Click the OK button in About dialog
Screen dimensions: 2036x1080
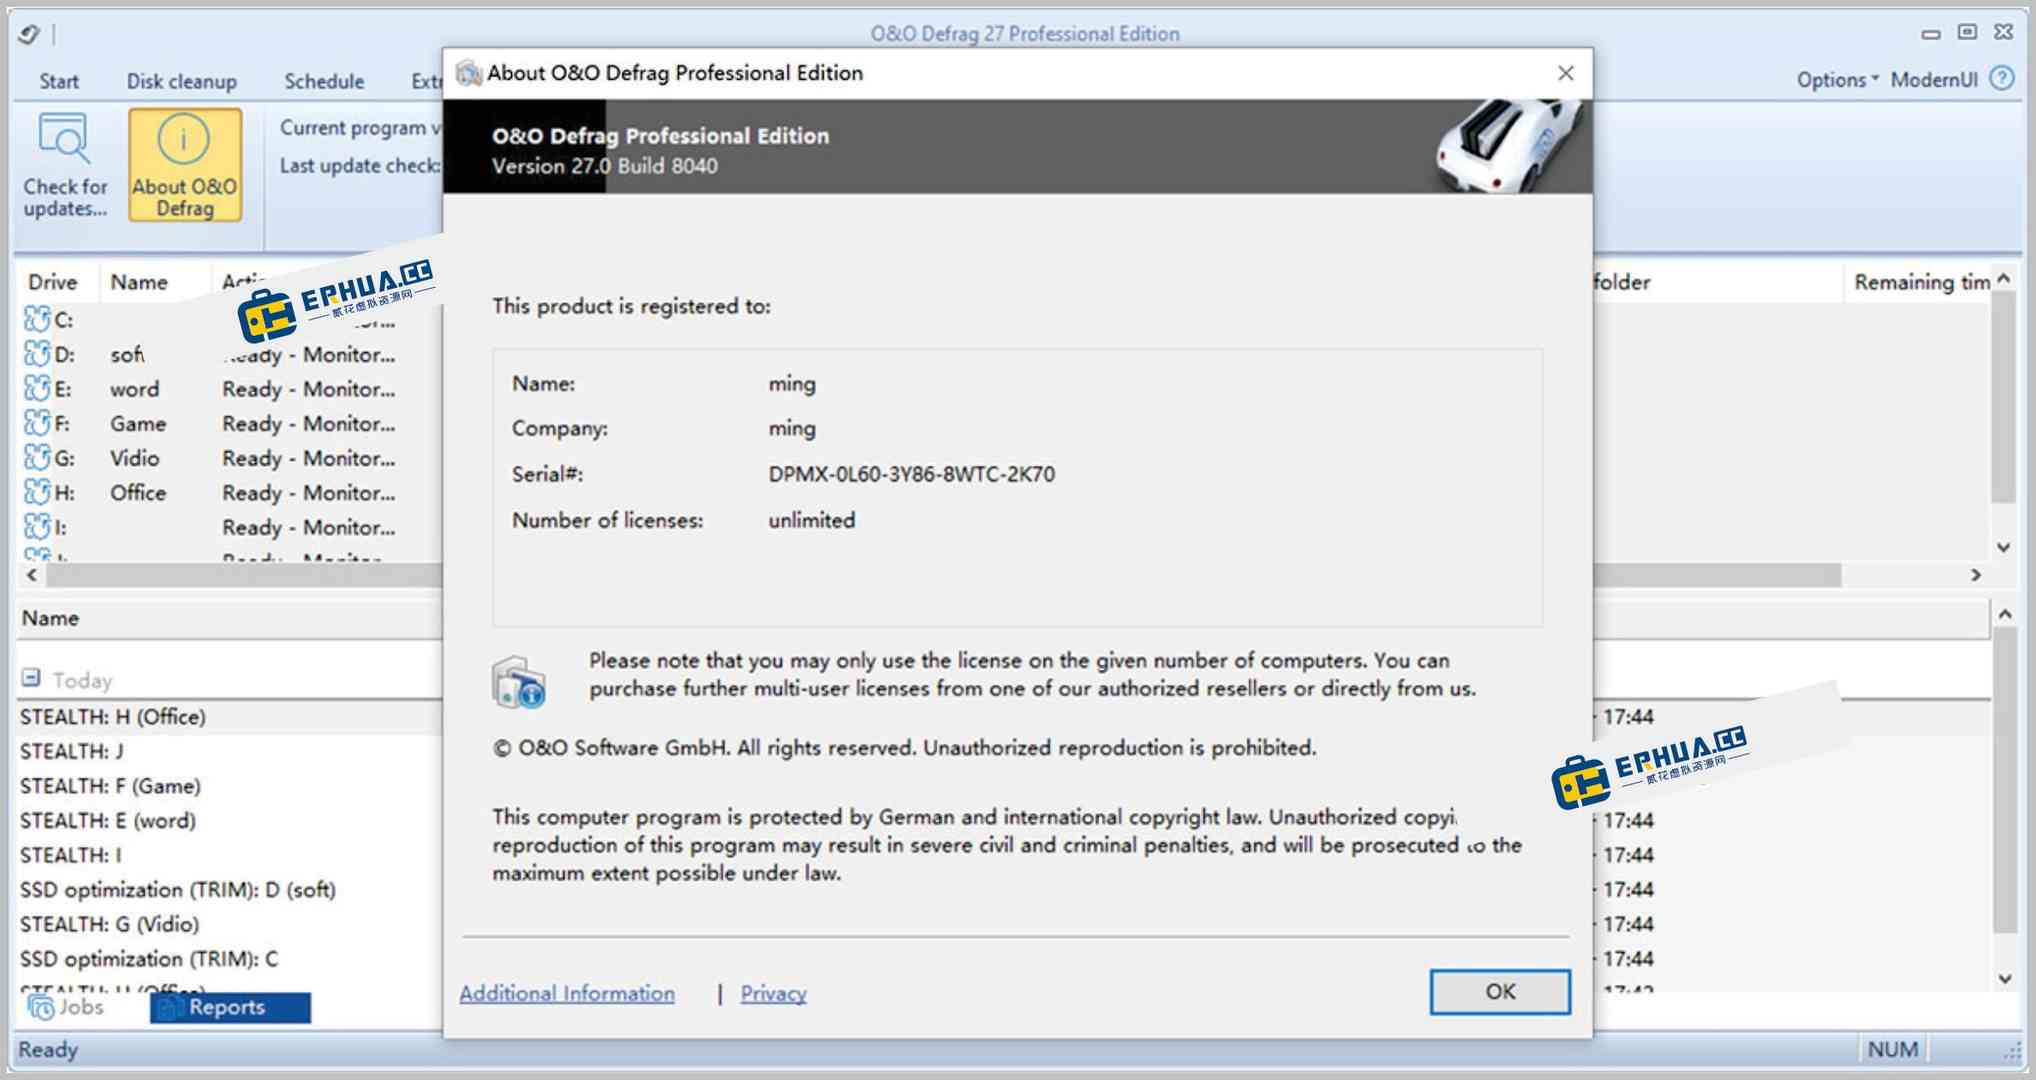pyautogui.click(x=1500, y=991)
